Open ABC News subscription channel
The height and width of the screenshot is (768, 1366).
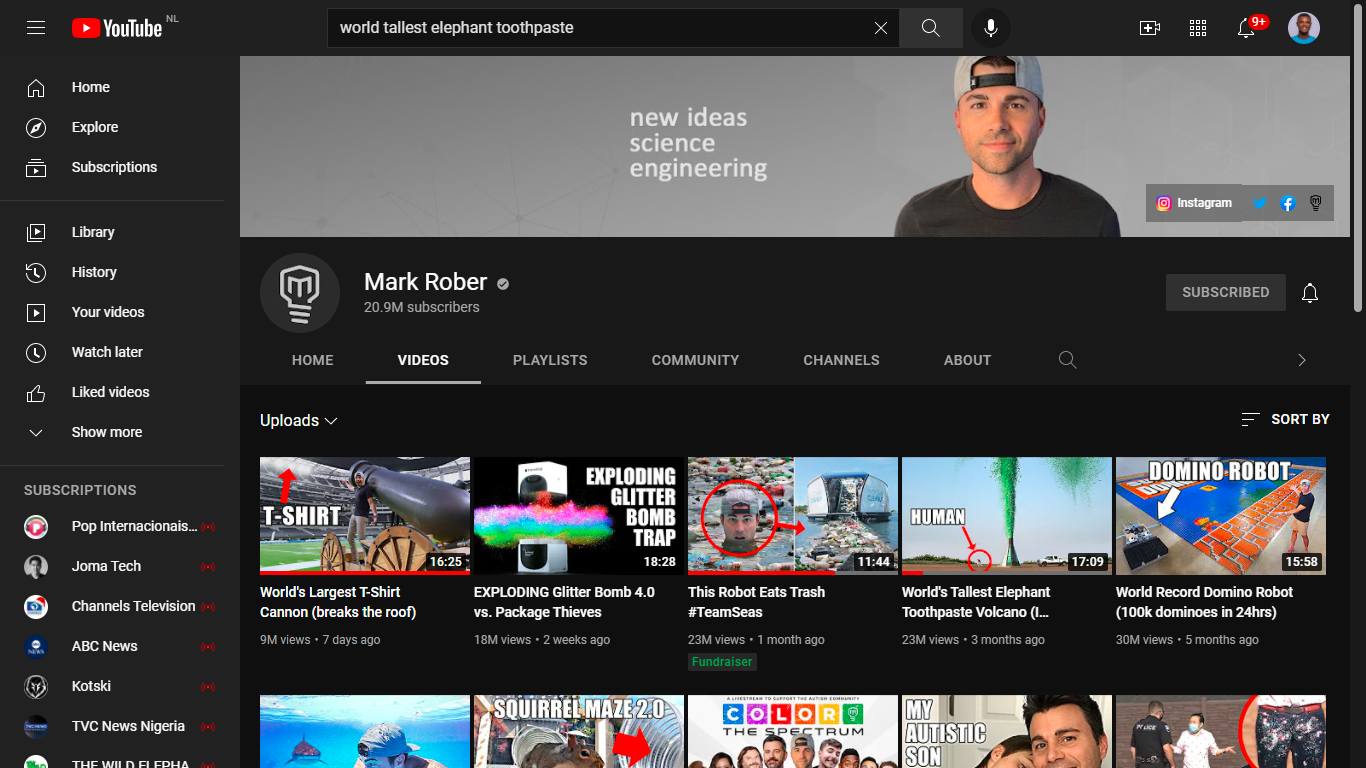pyautogui.click(x=112, y=646)
